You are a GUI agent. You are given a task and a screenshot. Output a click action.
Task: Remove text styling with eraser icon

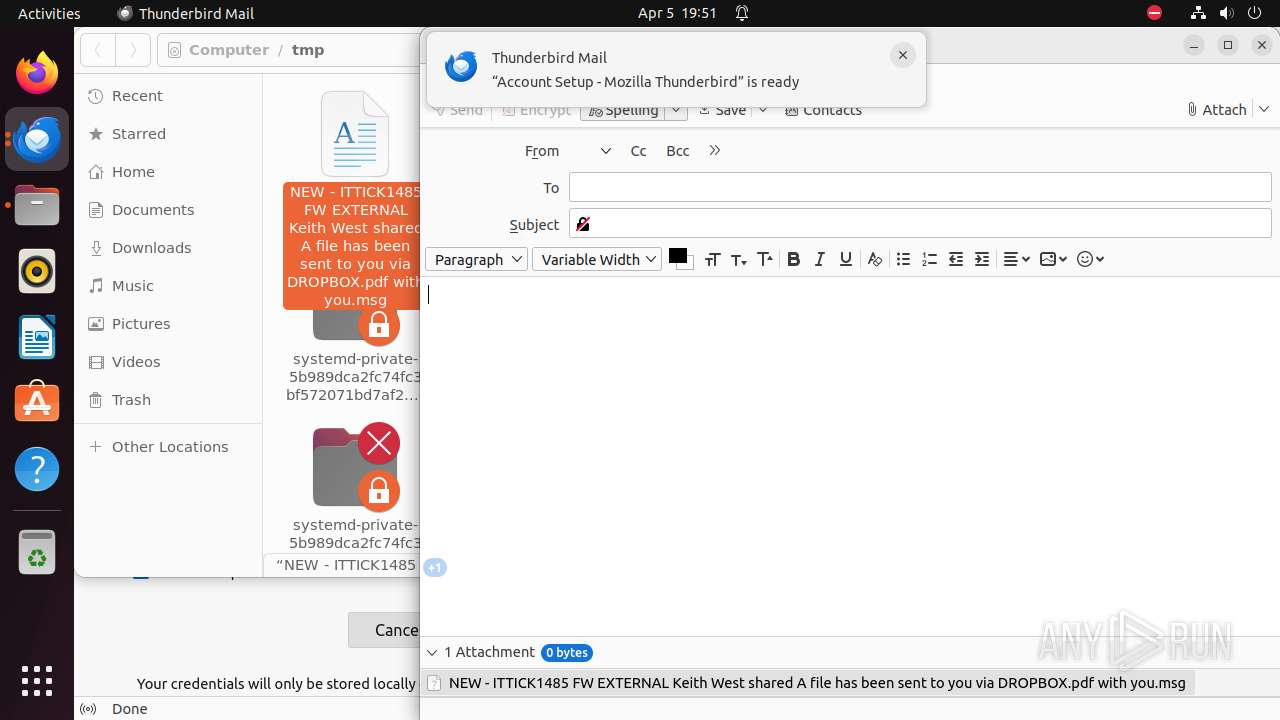875,259
